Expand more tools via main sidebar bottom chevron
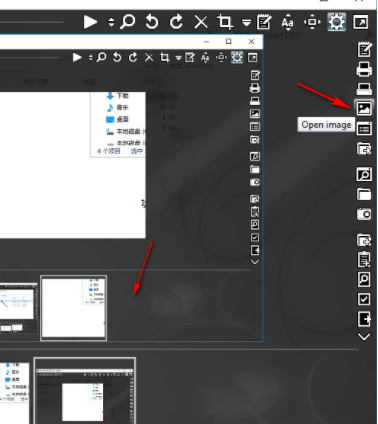The image size is (378, 424). pyautogui.click(x=364, y=337)
